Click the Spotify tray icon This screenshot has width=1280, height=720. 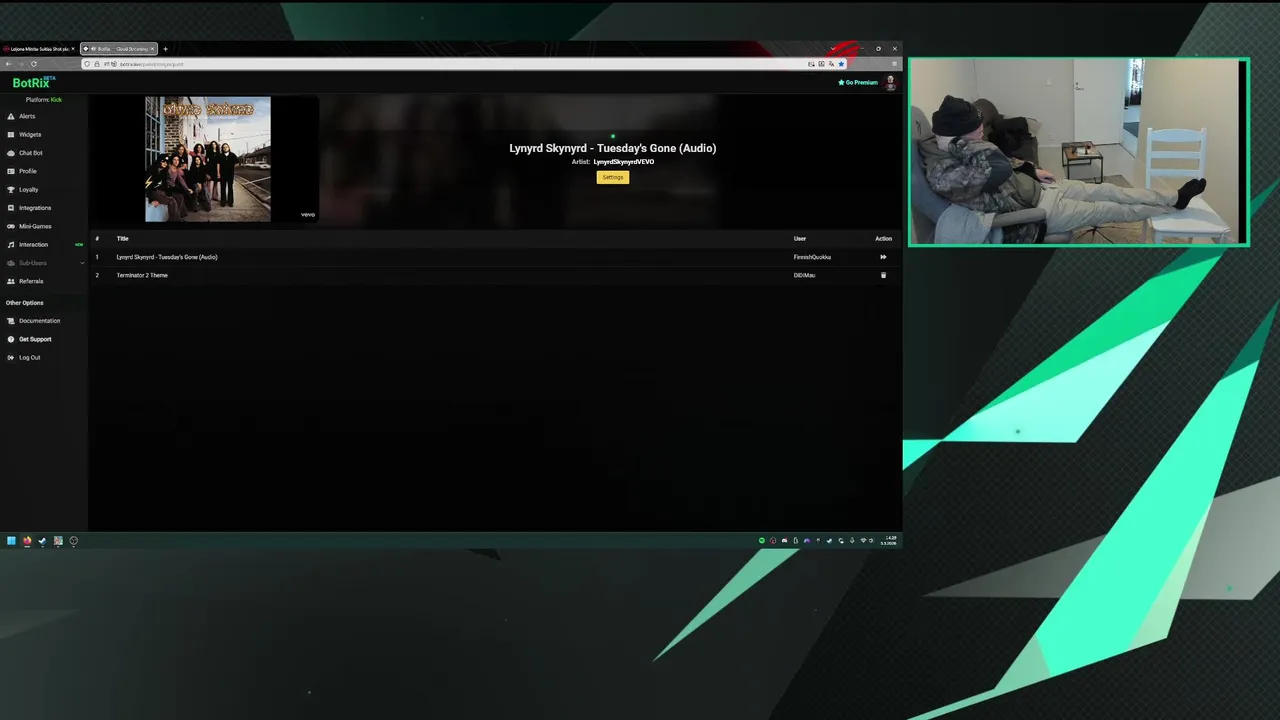pyautogui.click(x=761, y=541)
